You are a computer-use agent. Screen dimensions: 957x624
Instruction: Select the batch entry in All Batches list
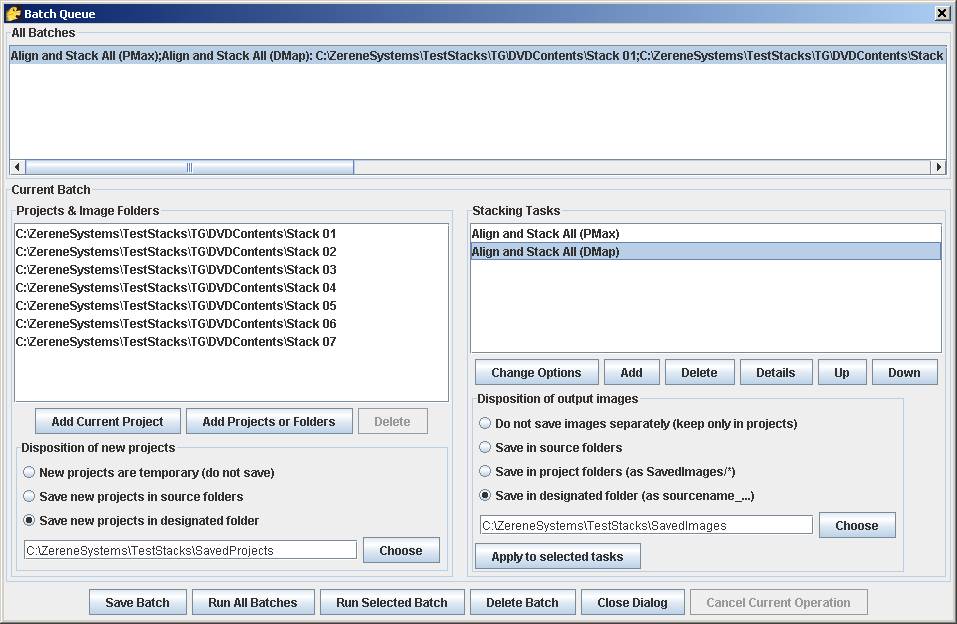pos(477,56)
